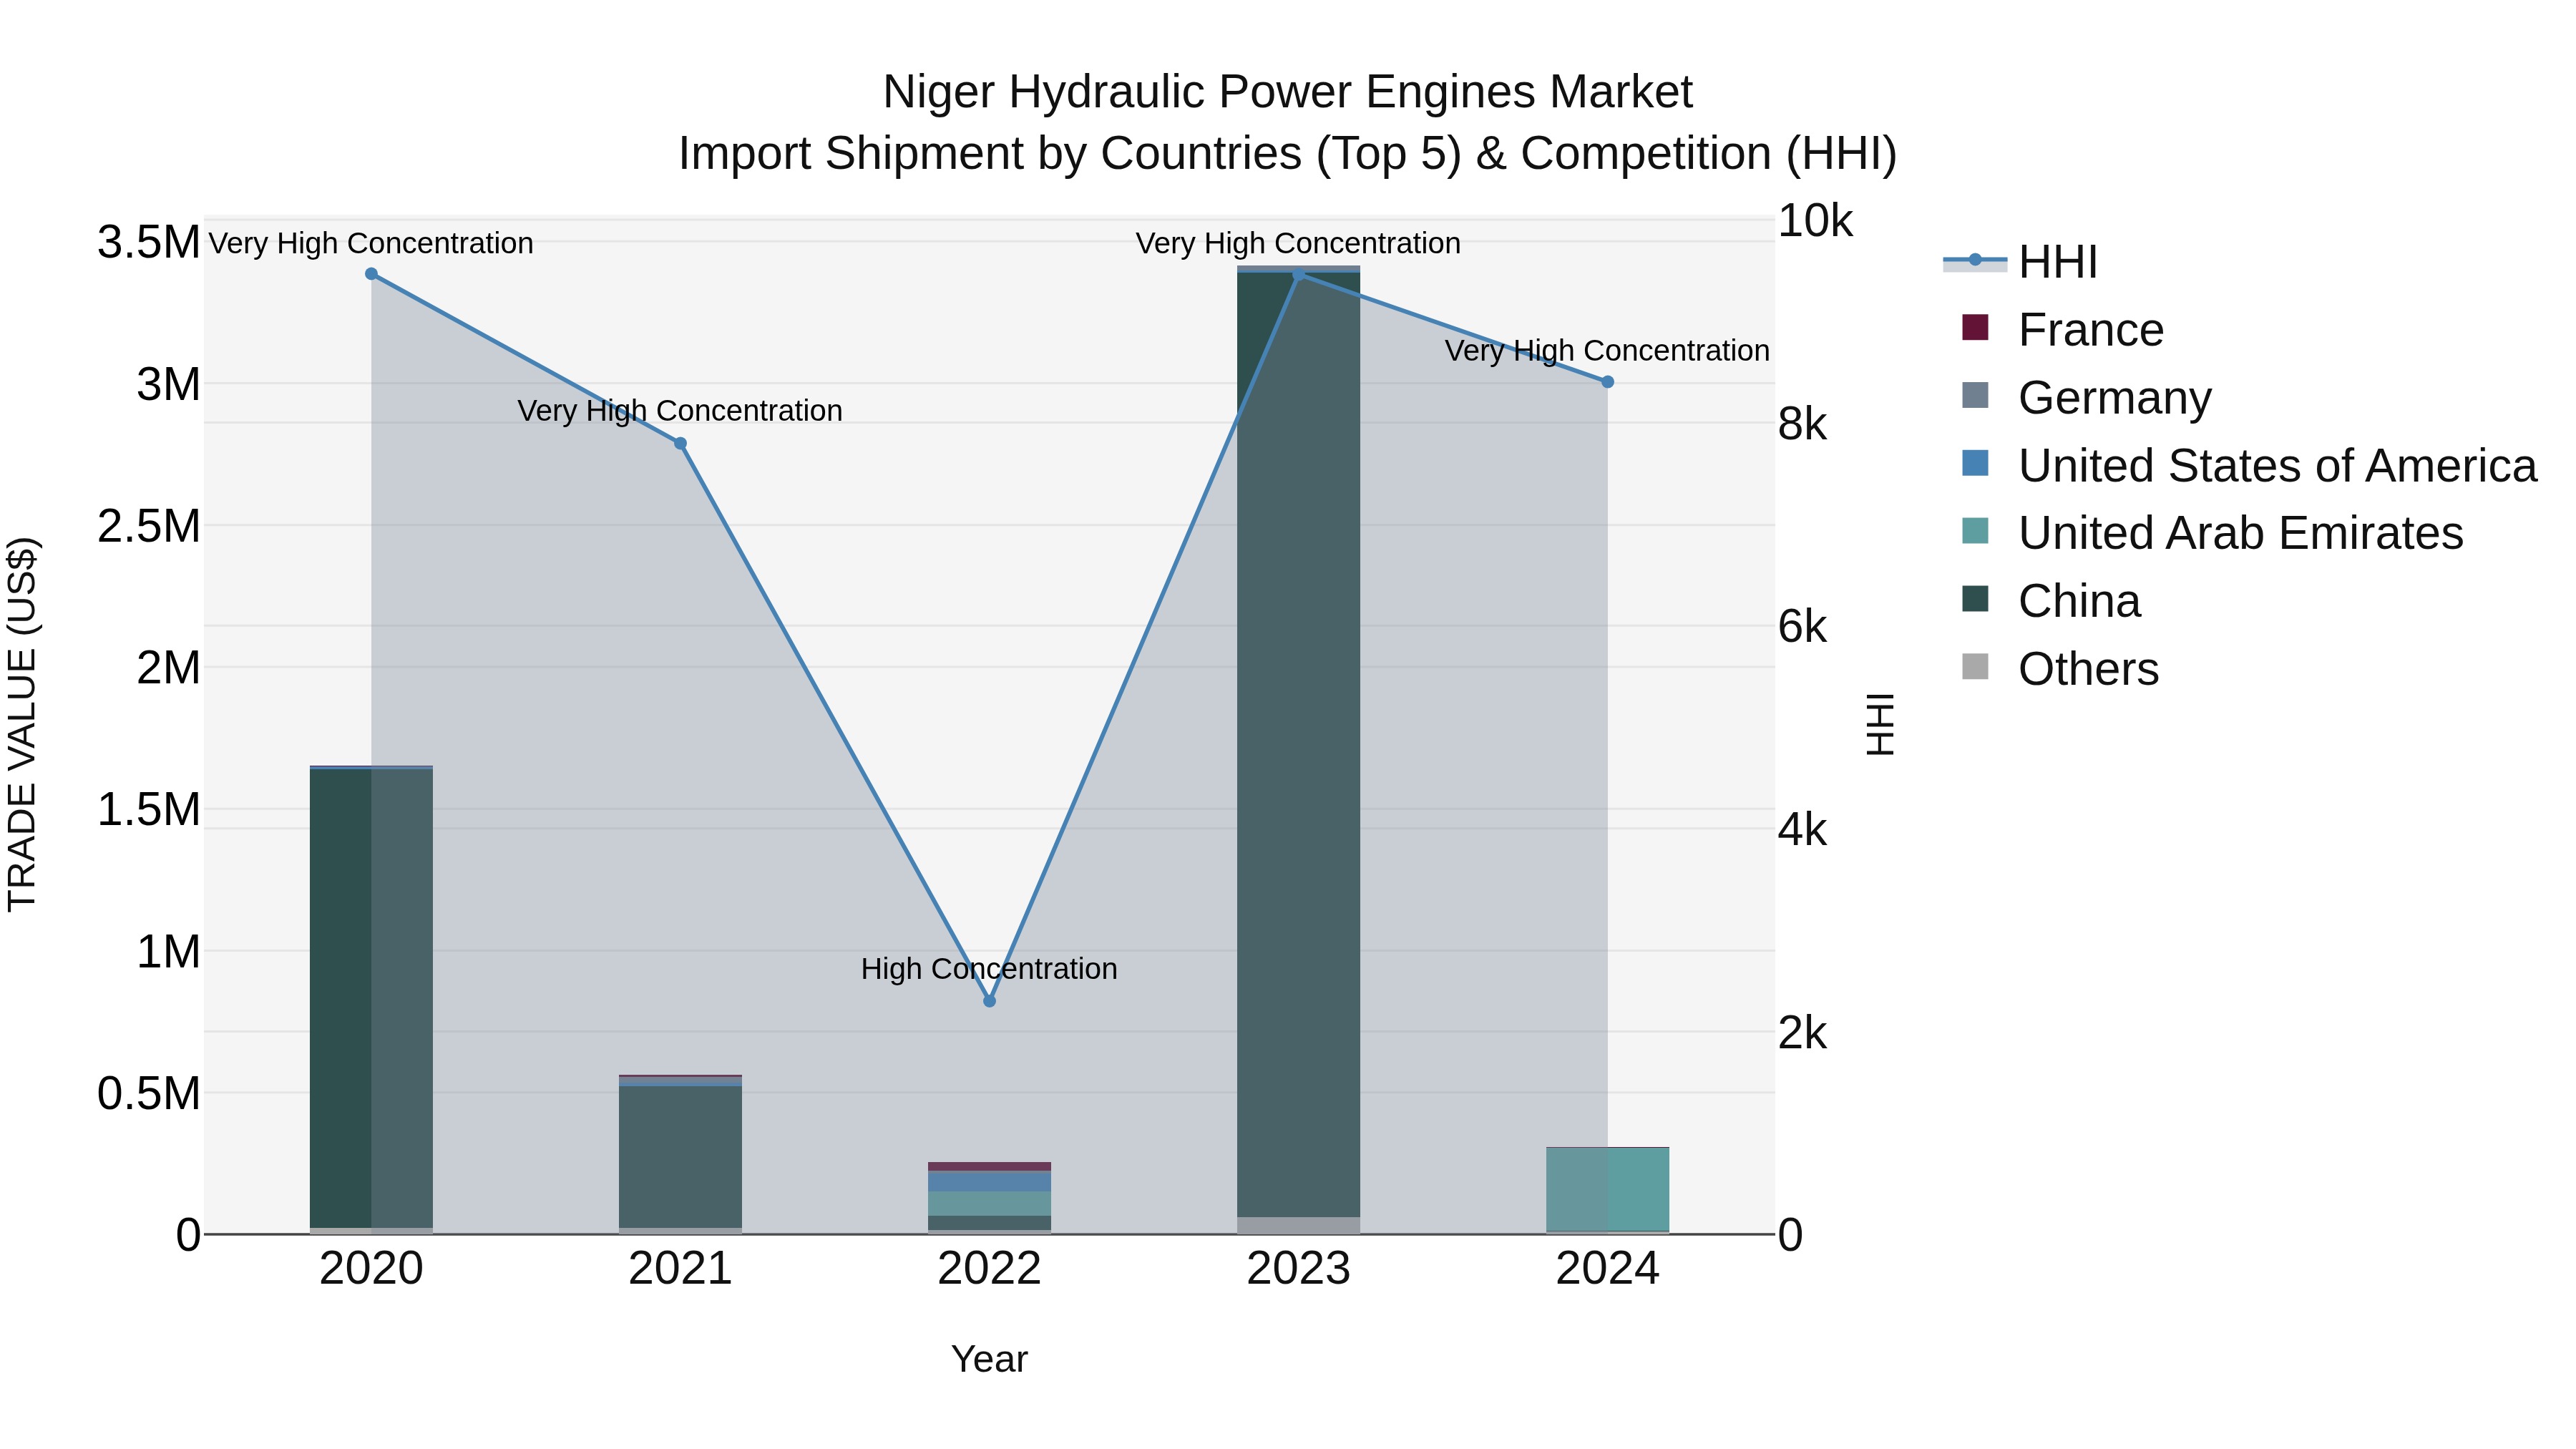2576x1449 pixels.
Task: Toggle United States of America legend entry
Action: [x=2249, y=466]
